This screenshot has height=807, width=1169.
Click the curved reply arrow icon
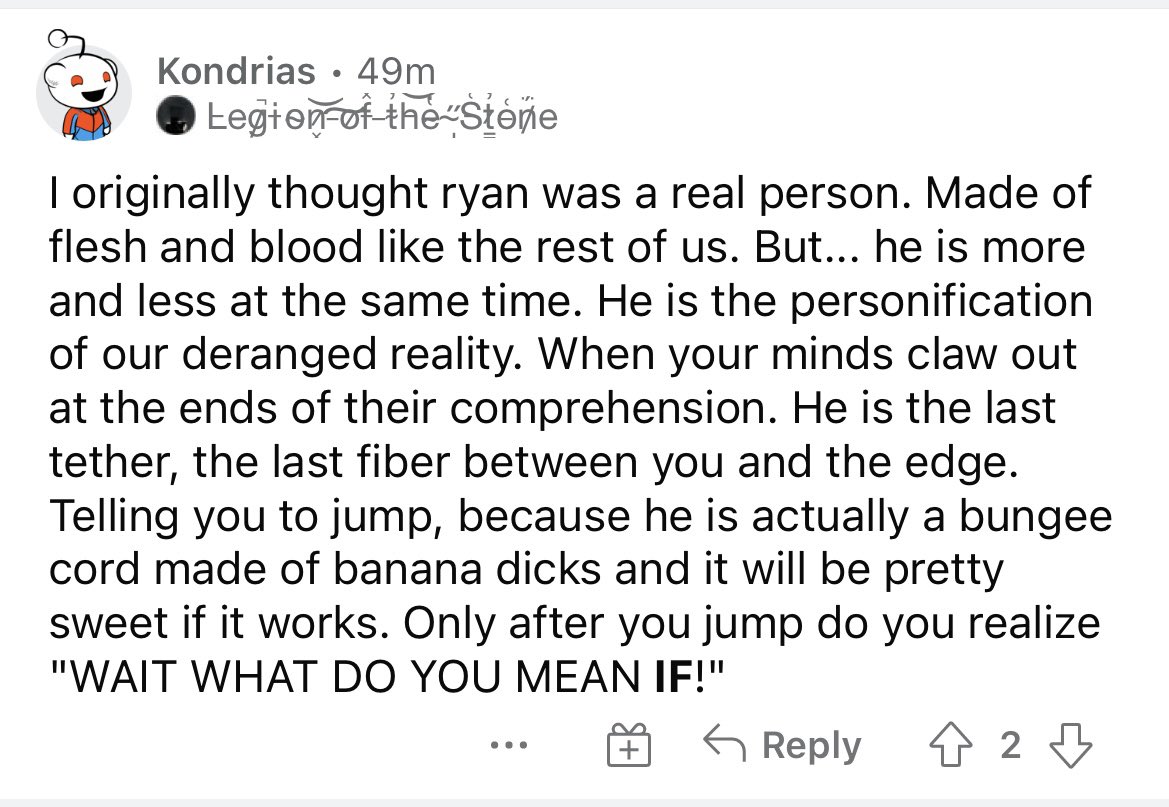point(725,742)
